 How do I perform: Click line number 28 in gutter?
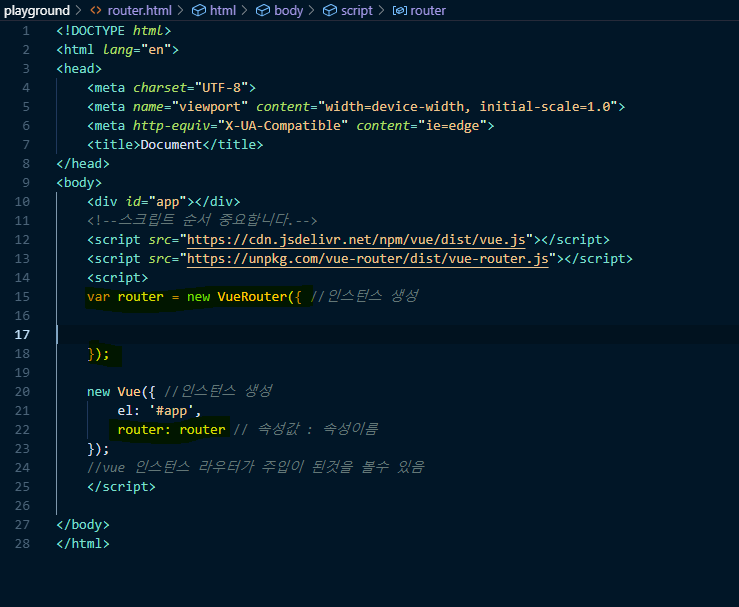[22, 543]
